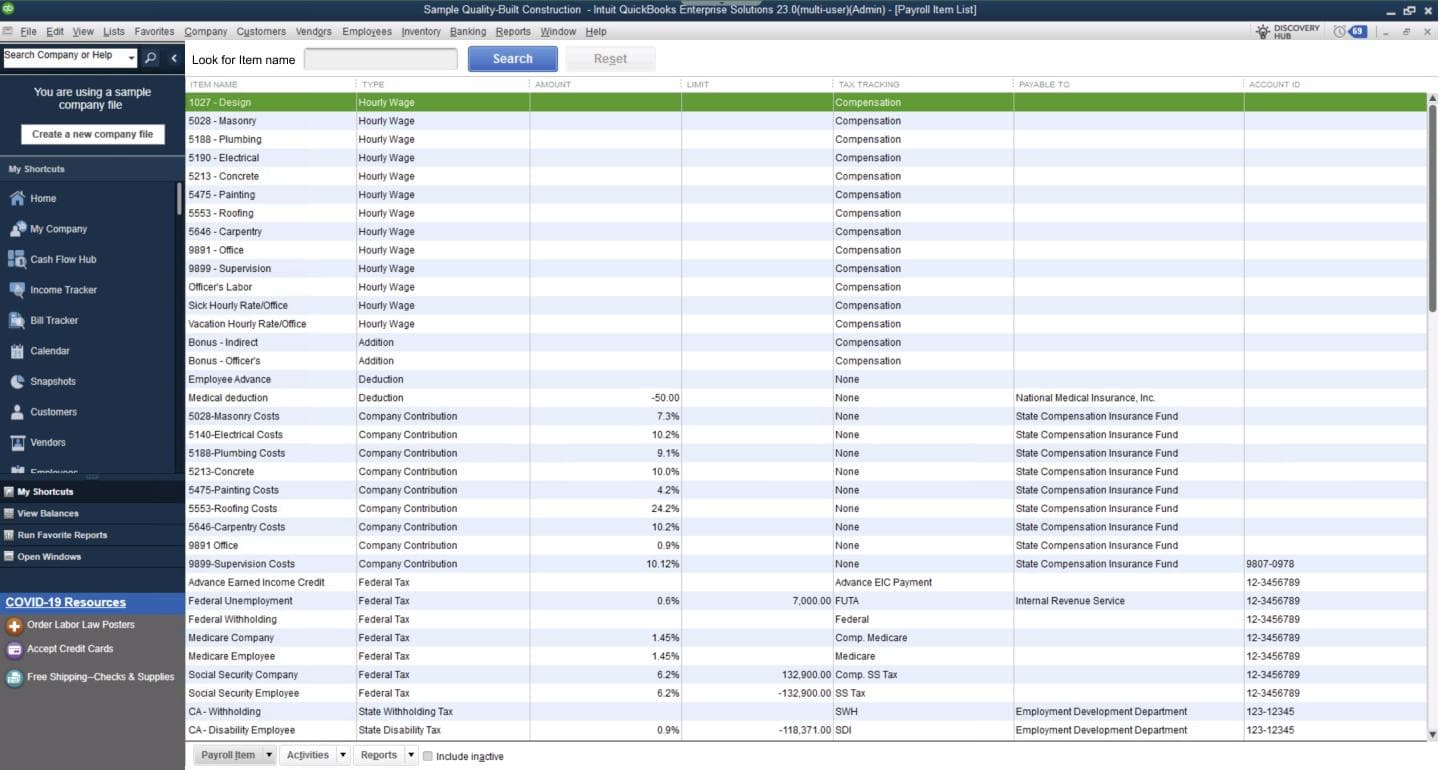
Task: Select the 5553-Roofing Costs row
Action: 806,509
